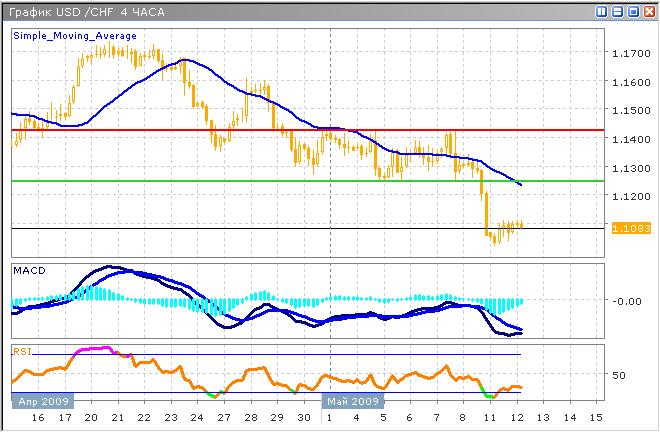Click the MACD -0.00 axis label
The height and width of the screenshot is (432, 660).
pyautogui.click(x=627, y=300)
